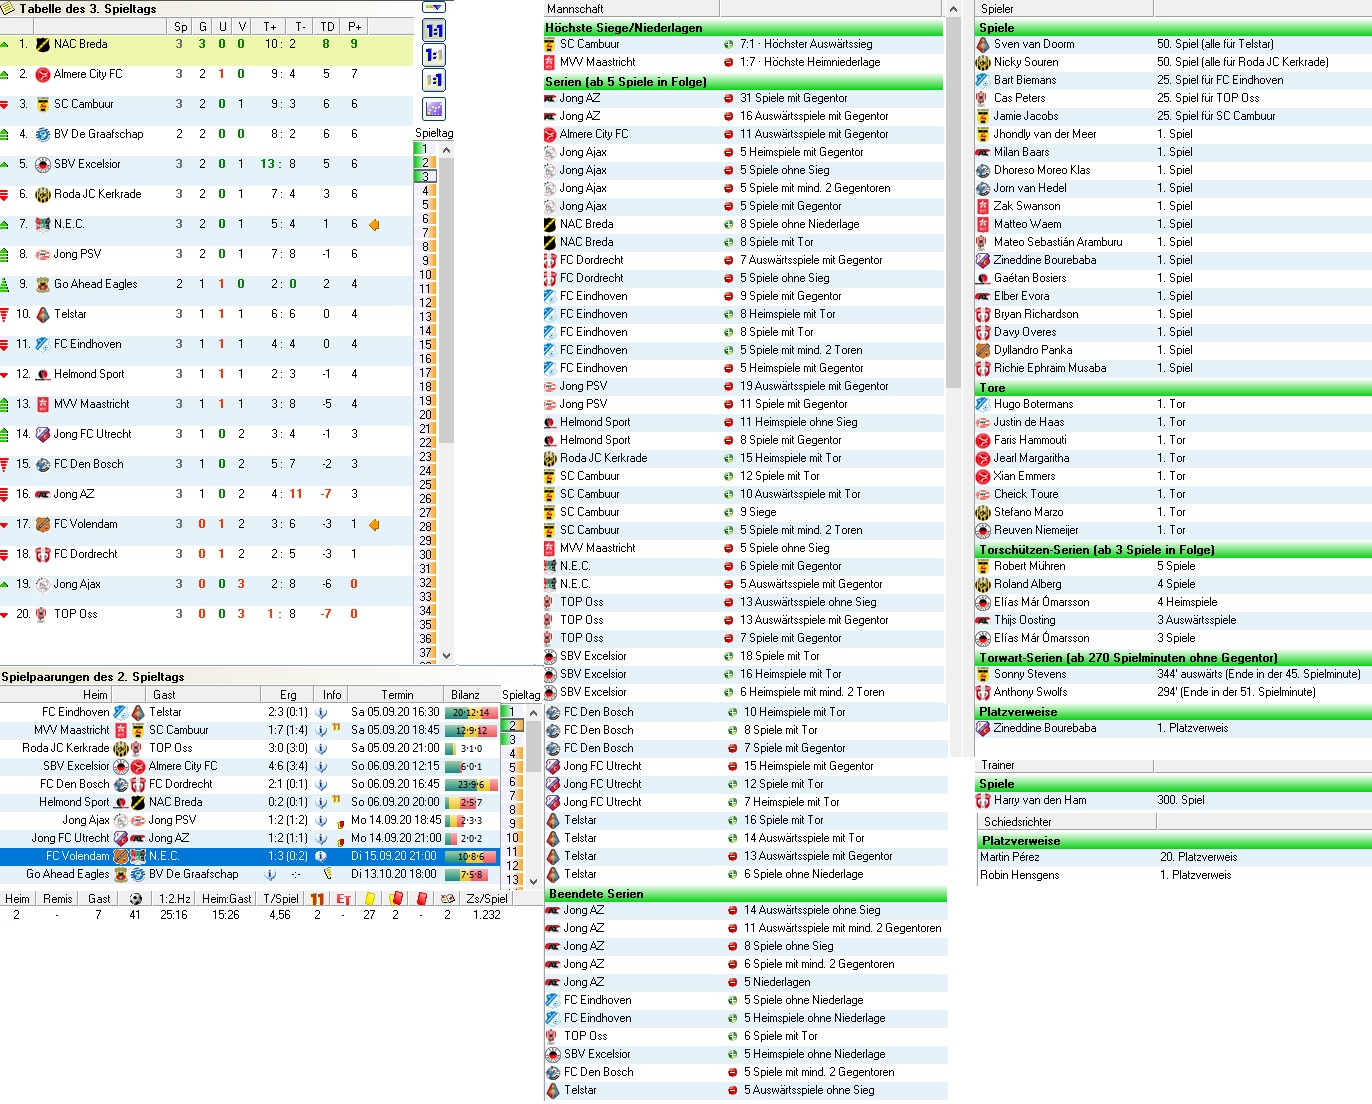The image size is (1372, 1104).
Task: Click the "Trainer" panel header
Action: click(x=1064, y=766)
